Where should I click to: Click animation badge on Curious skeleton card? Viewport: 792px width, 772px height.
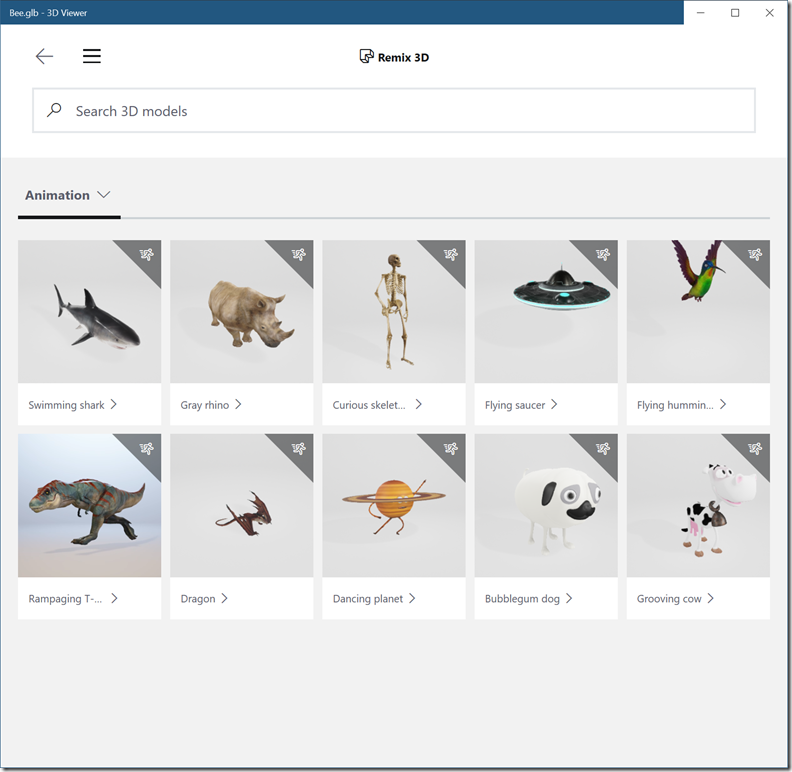[451, 254]
